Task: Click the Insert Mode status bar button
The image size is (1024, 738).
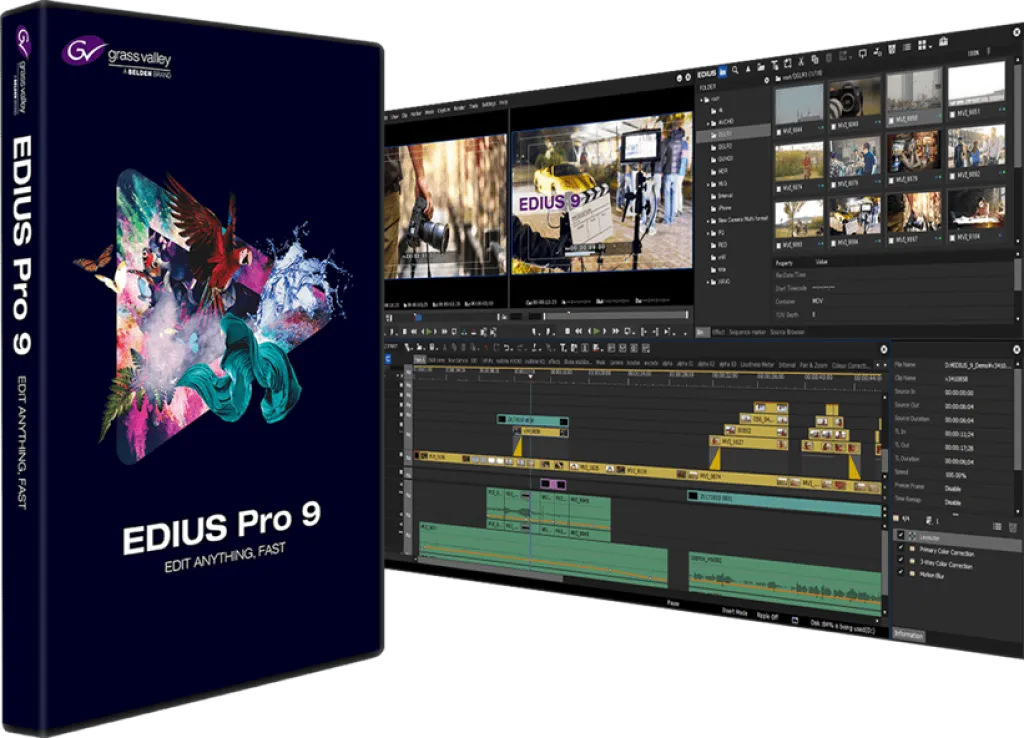Action: pyautogui.click(x=735, y=612)
